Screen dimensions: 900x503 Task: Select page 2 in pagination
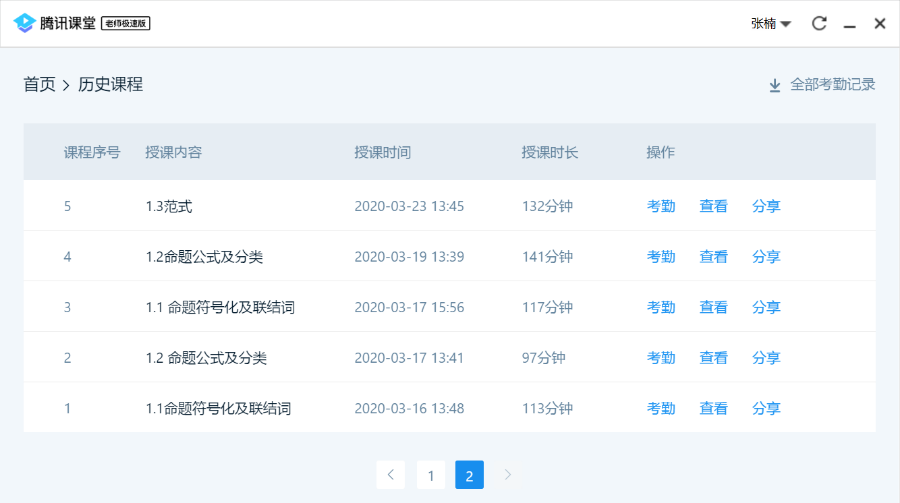(469, 475)
